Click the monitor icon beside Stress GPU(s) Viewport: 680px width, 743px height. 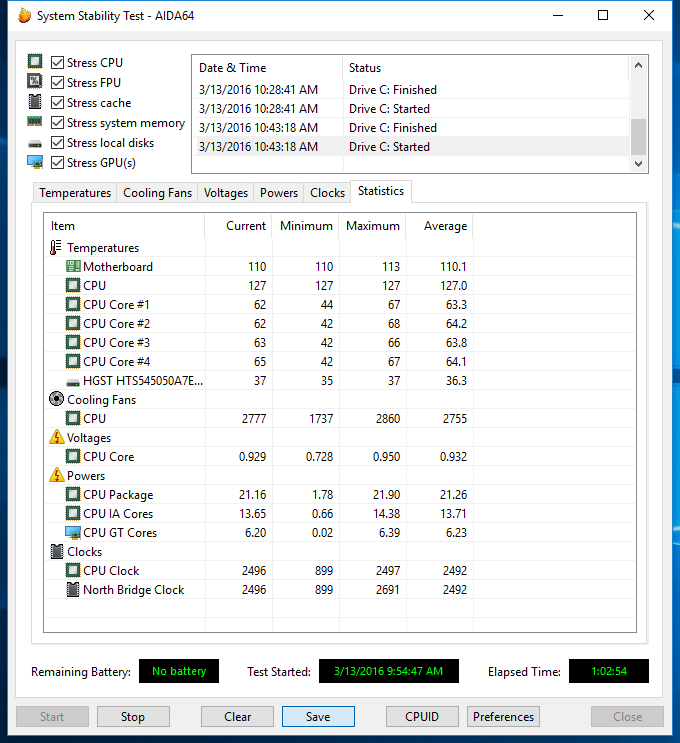[35, 162]
